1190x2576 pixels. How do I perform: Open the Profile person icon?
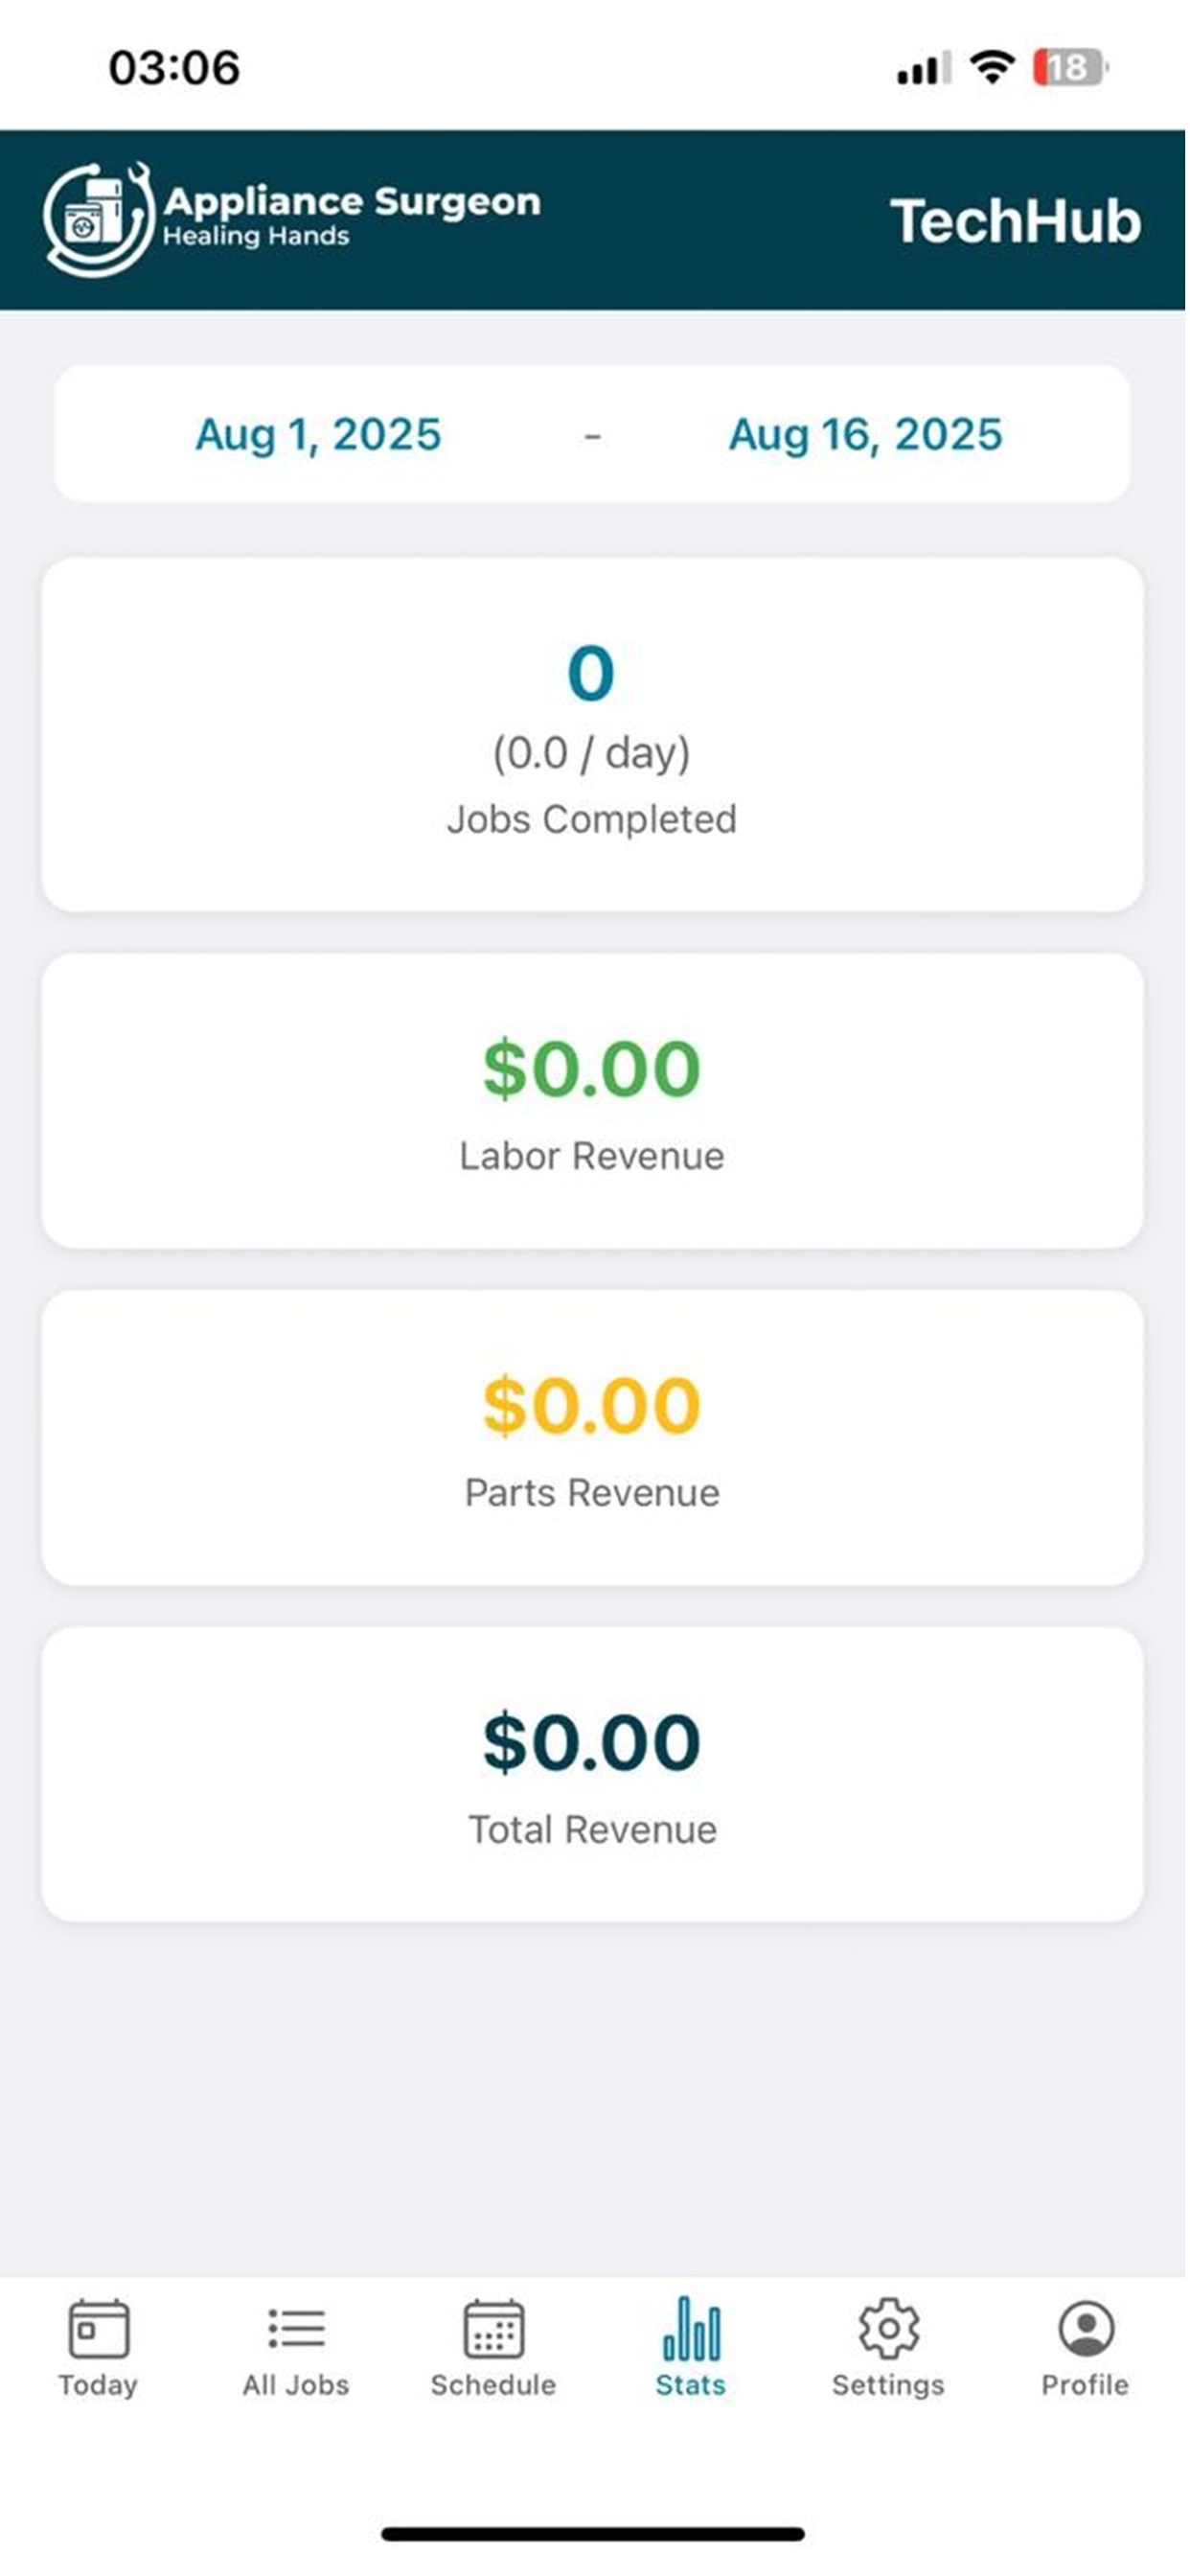pos(1086,2328)
